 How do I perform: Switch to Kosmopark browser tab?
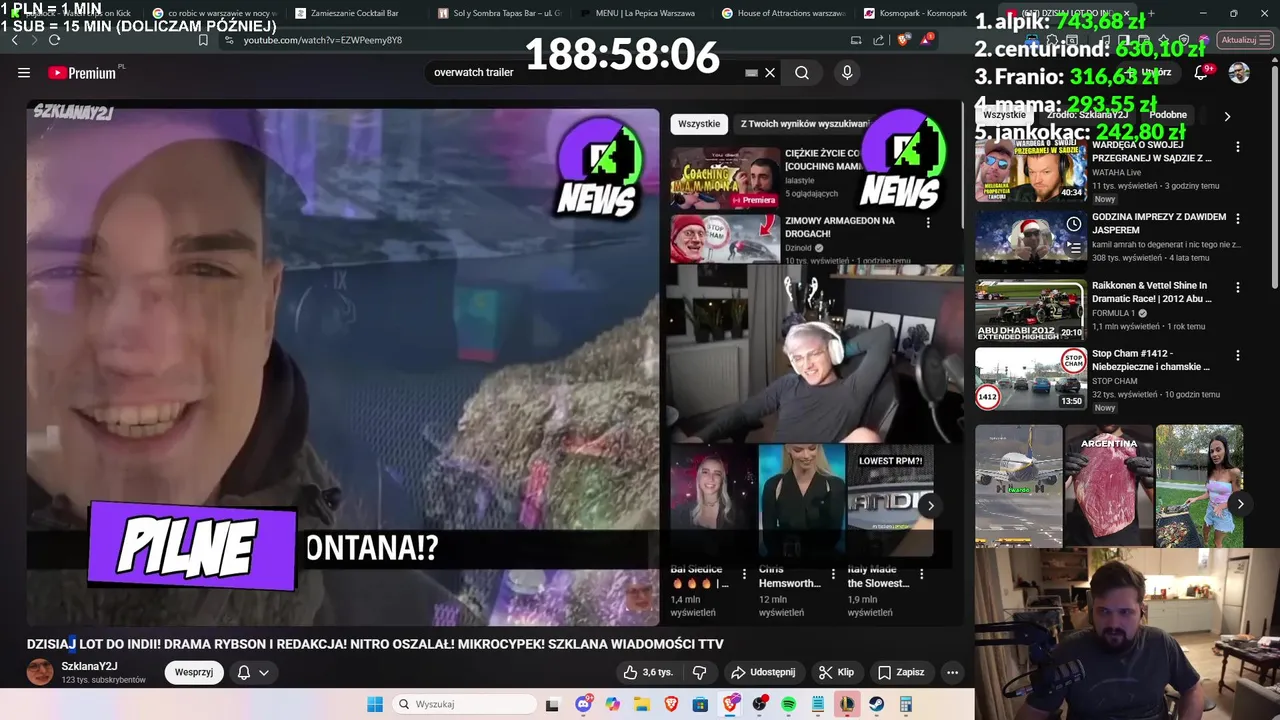coord(915,13)
